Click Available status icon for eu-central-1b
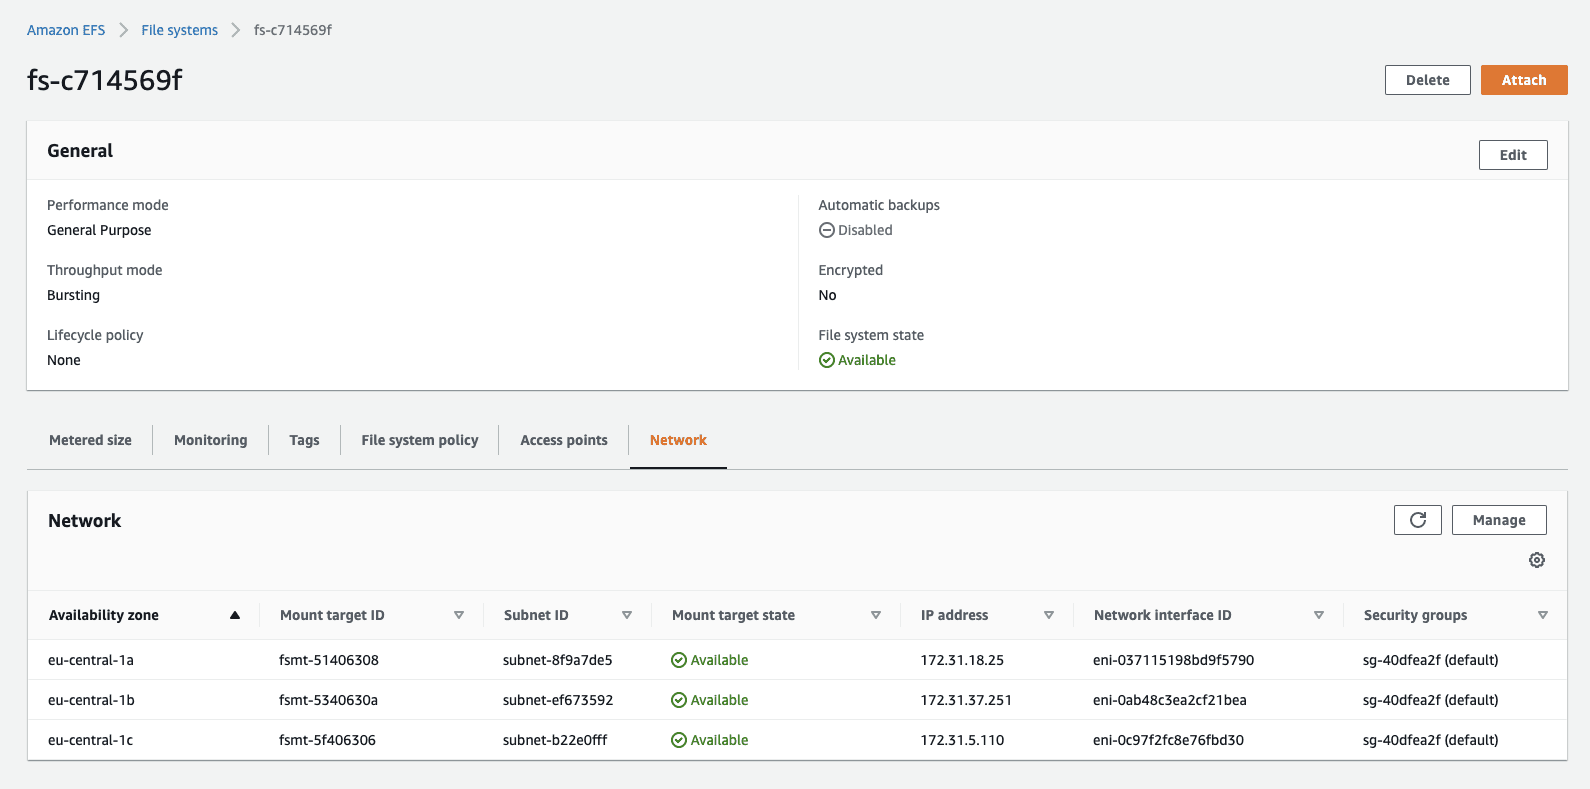 [679, 700]
